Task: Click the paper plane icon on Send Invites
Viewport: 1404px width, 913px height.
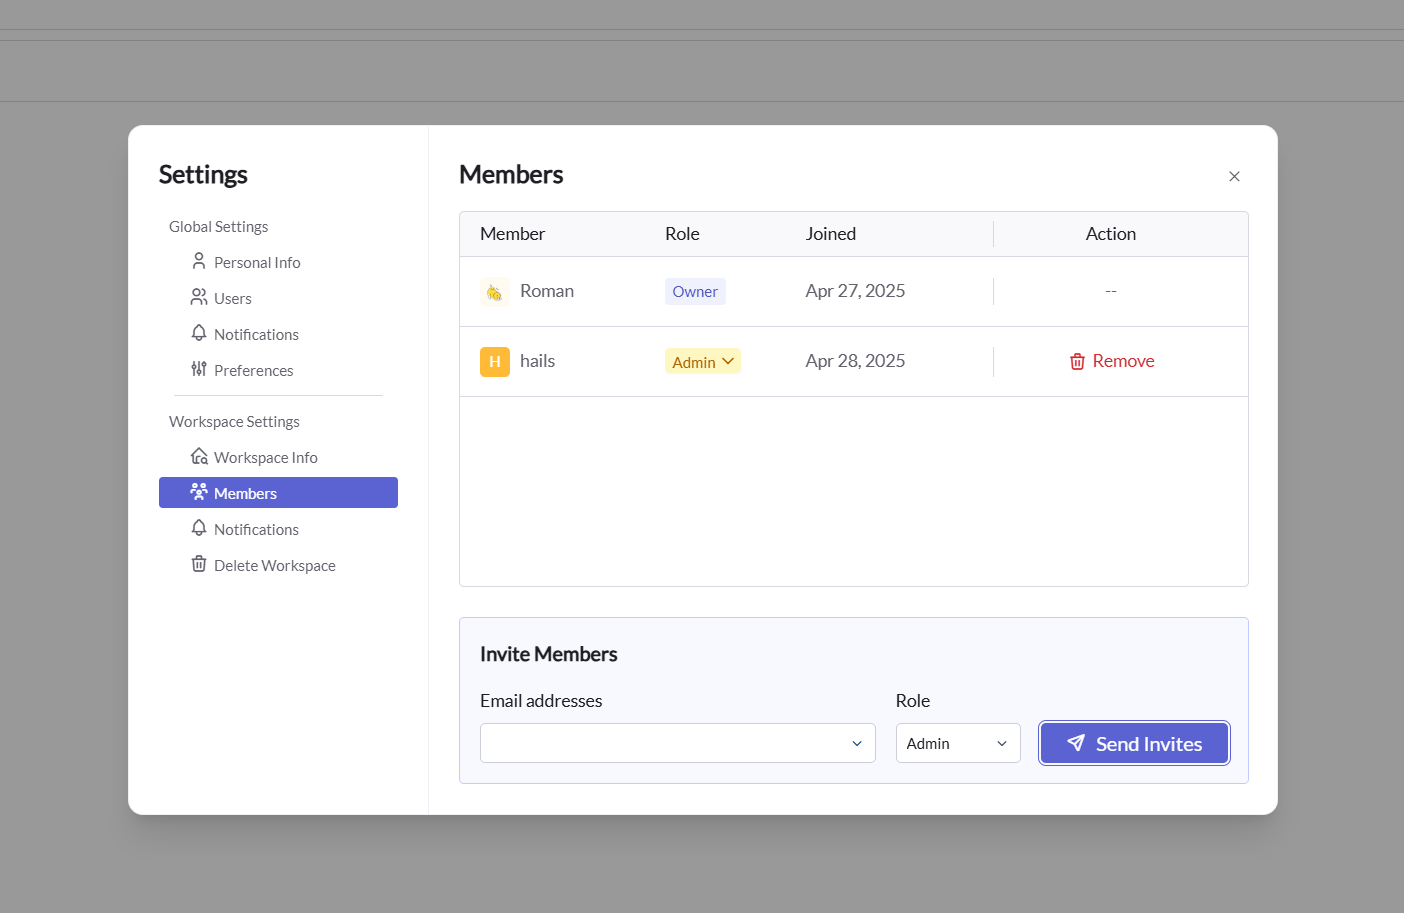Action: (1076, 743)
